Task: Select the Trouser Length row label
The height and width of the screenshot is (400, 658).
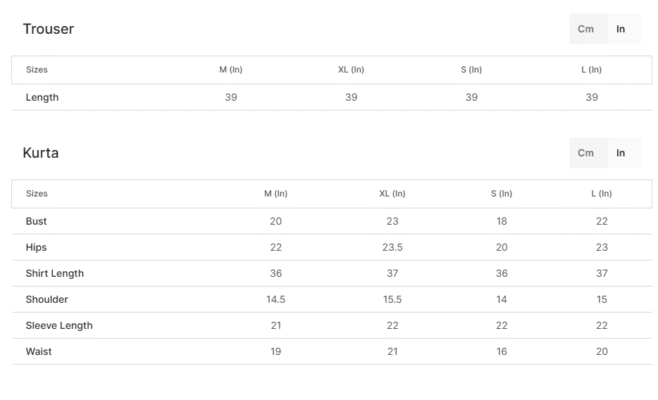Action: (x=42, y=97)
